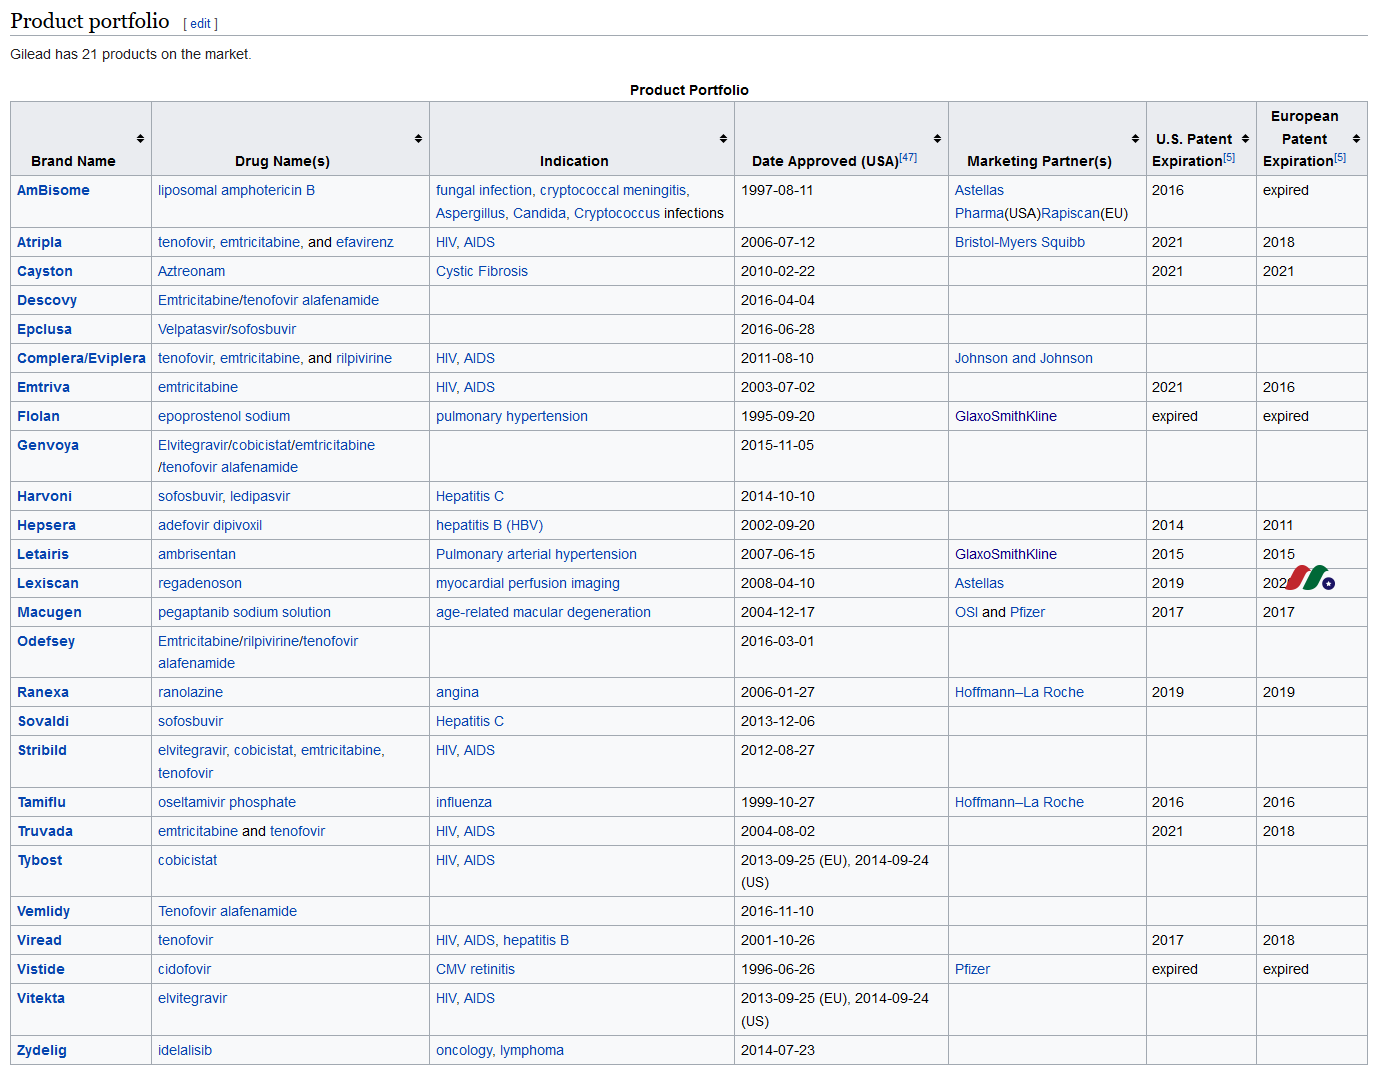1375x1074 pixels.
Task: Open the Tybost brand link
Action: click(x=39, y=860)
